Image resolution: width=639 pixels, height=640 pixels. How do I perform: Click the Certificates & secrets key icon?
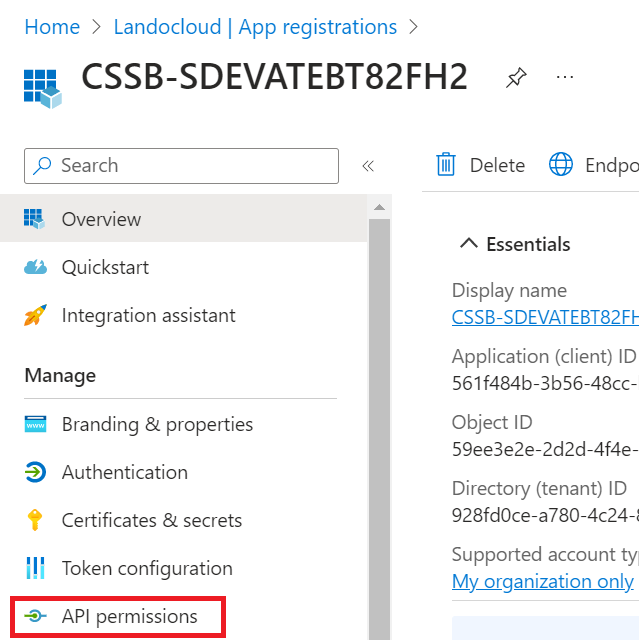click(35, 520)
